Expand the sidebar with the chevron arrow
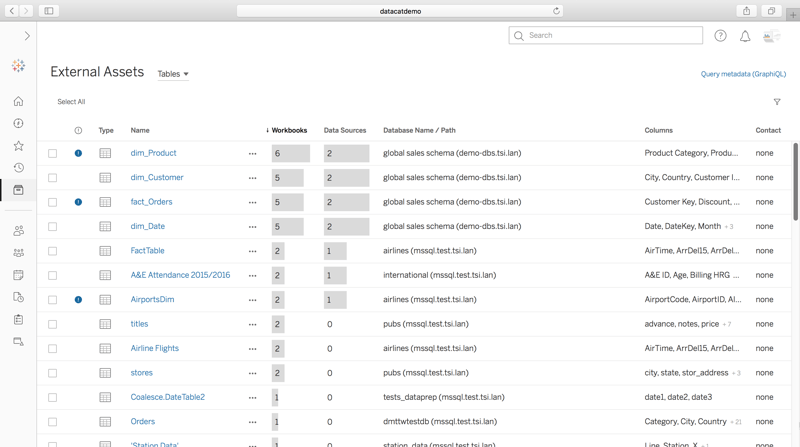The height and width of the screenshot is (447, 800). coord(27,36)
